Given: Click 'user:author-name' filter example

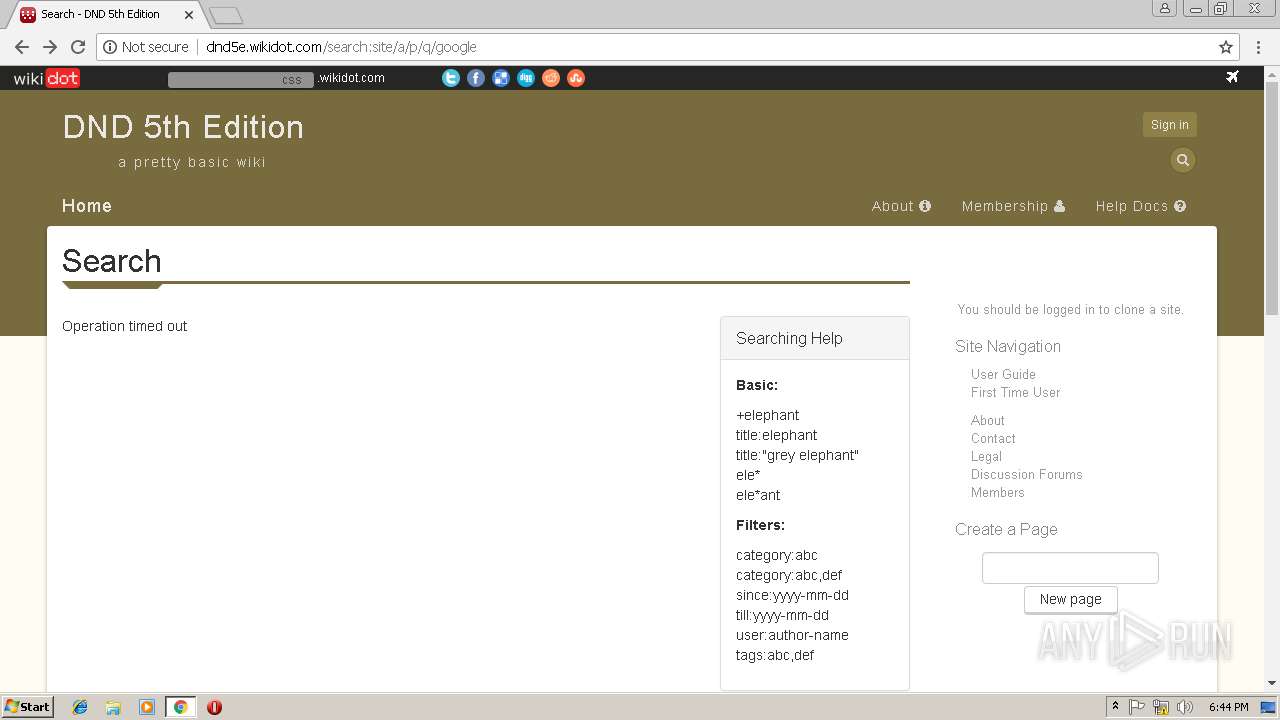Looking at the screenshot, I should (792, 635).
